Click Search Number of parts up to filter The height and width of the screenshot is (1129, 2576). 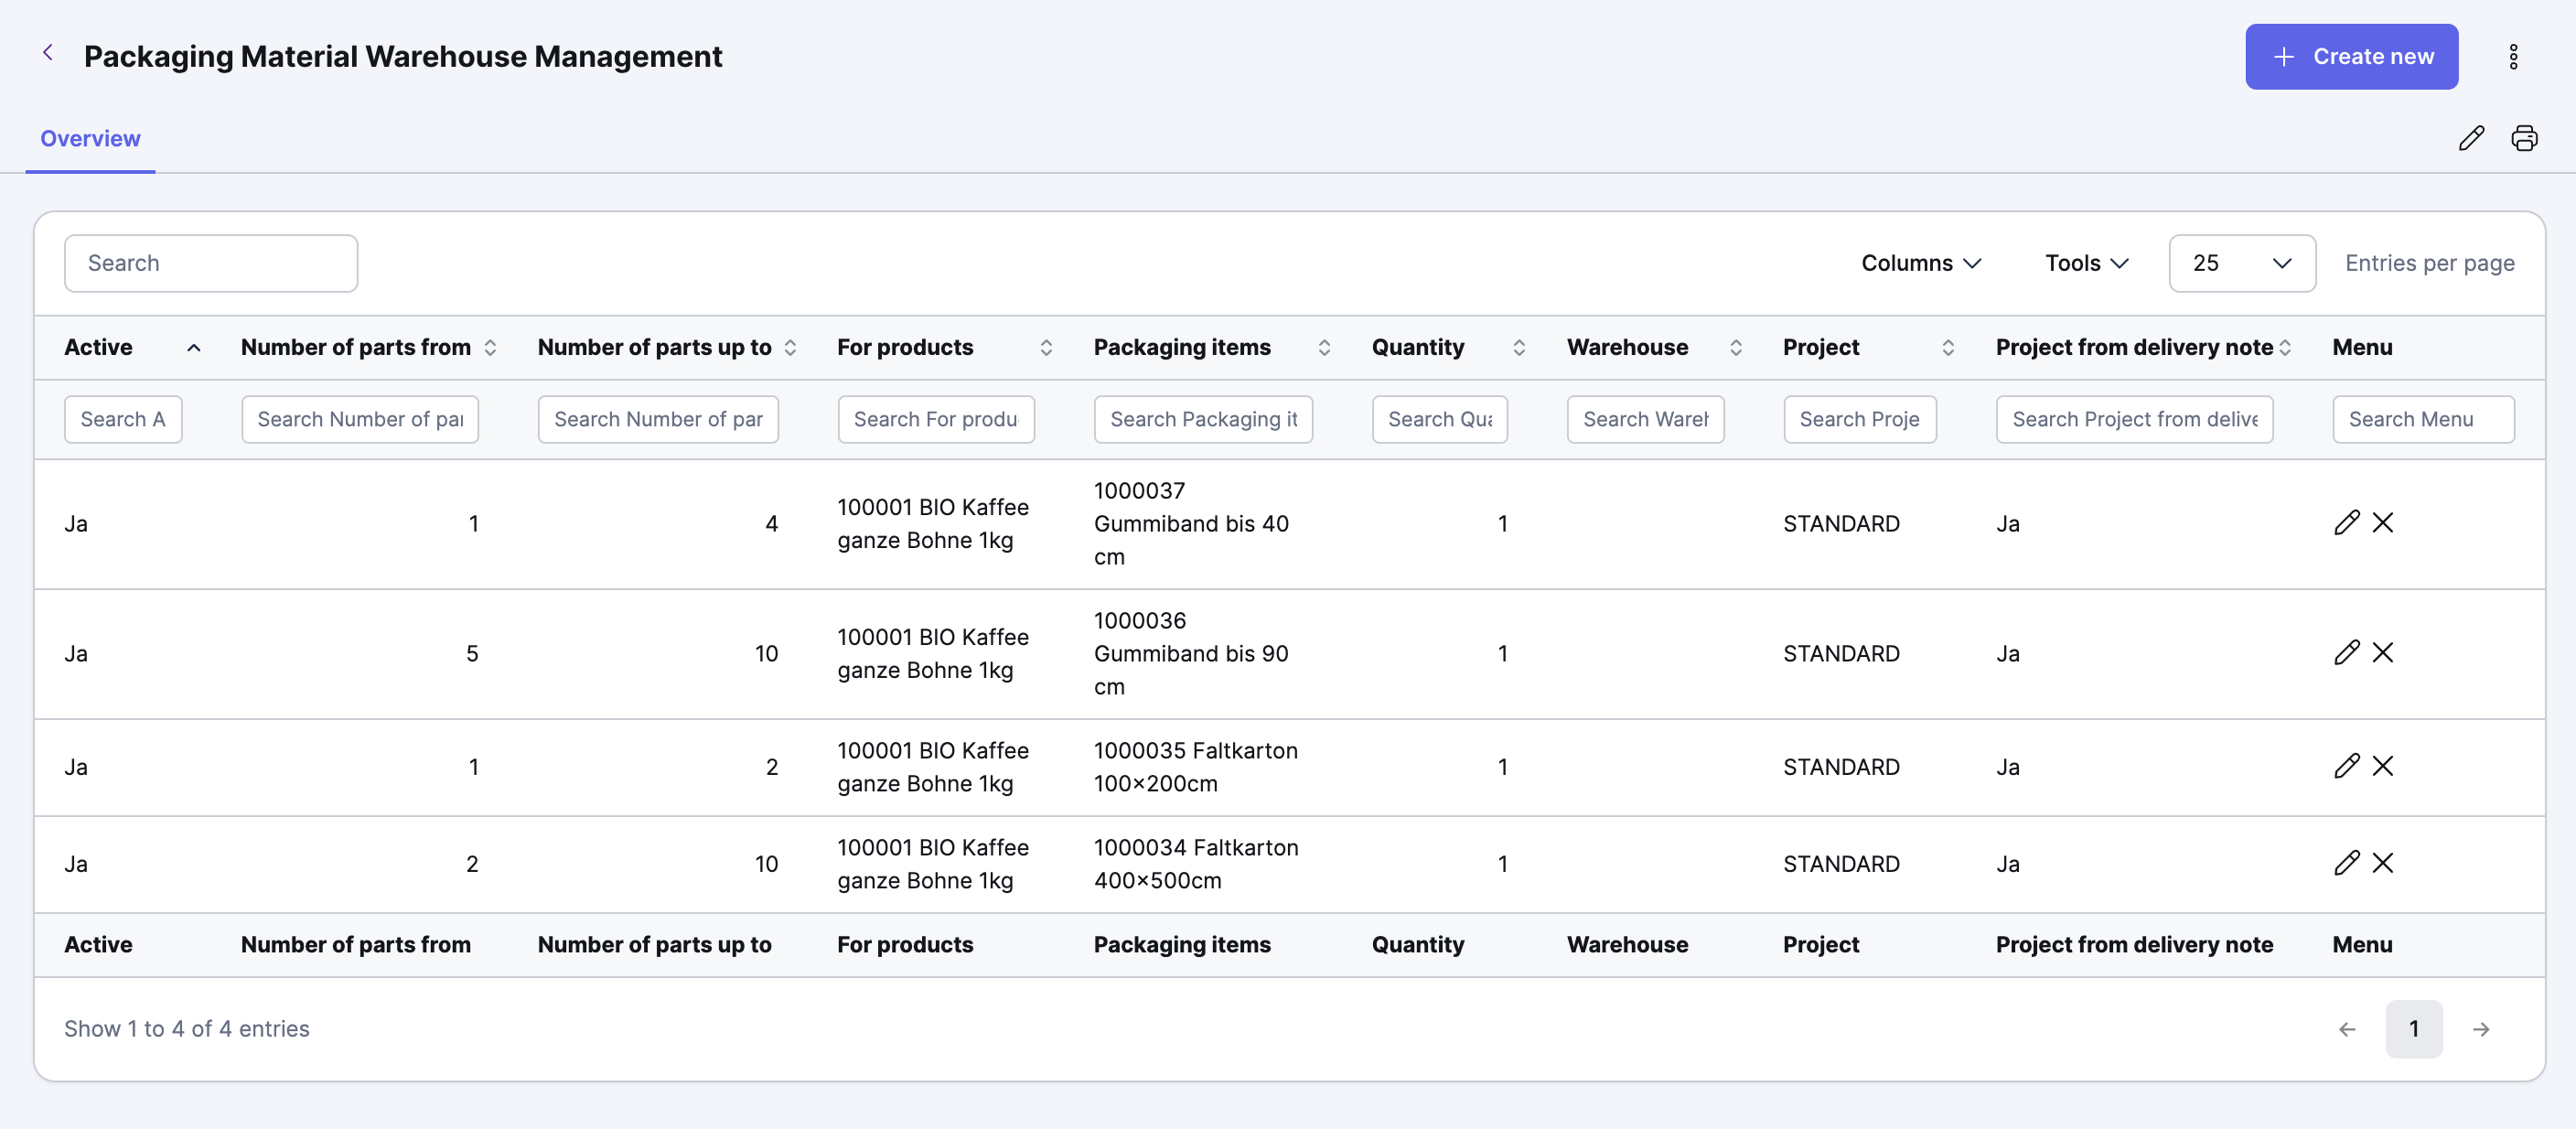point(658,419)
